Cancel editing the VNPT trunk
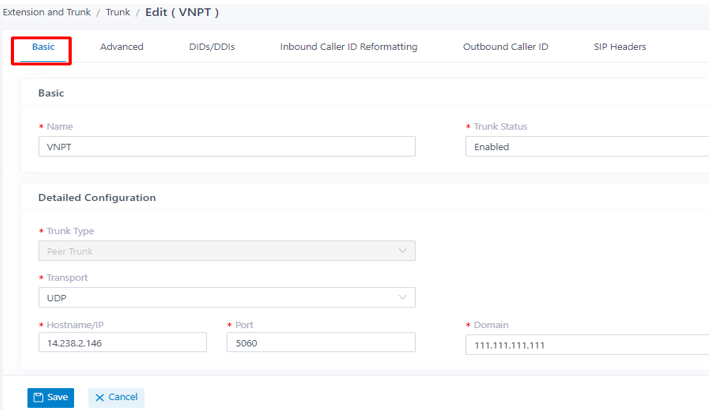The image size is (712, 413). tap(116, 398)
